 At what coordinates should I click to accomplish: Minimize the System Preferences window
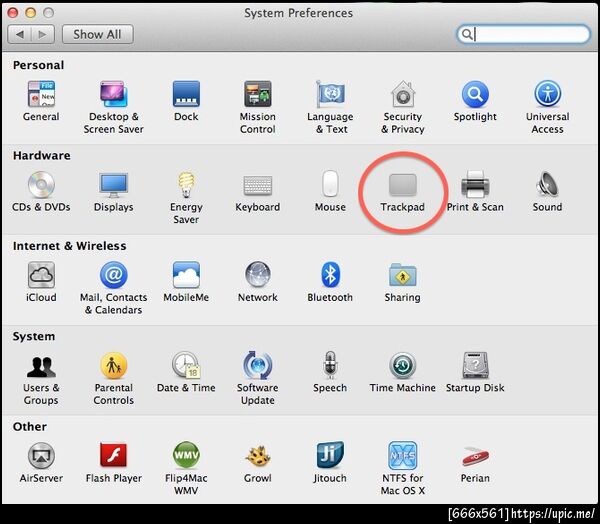pyautogui.click(x=31, y=13)
